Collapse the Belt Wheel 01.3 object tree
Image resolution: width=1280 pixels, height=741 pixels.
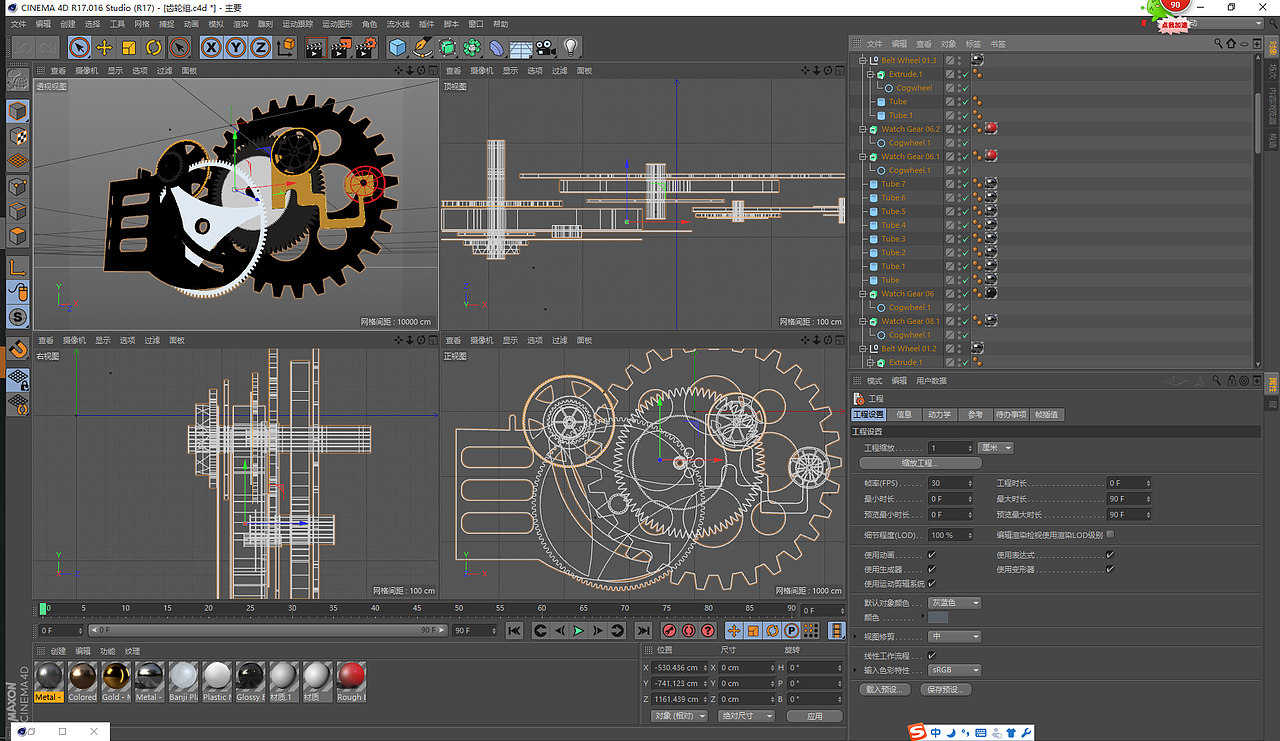(862, 61)
